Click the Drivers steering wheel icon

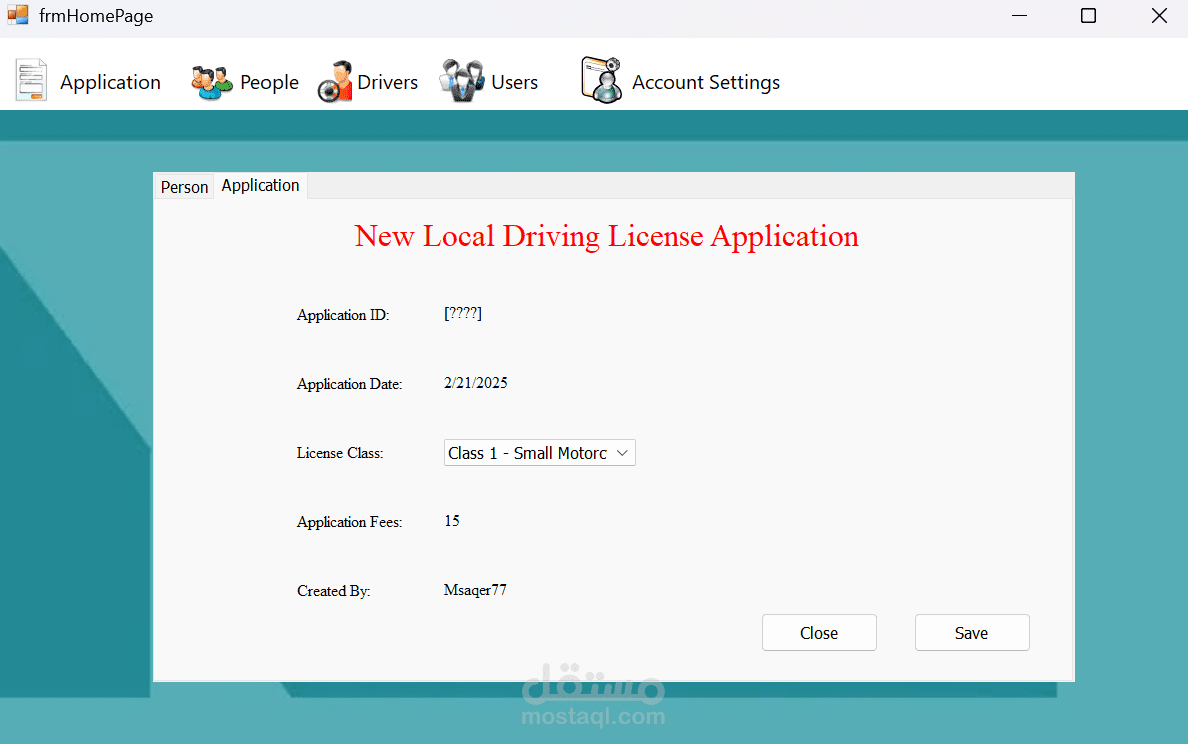(x=335, y=82)
